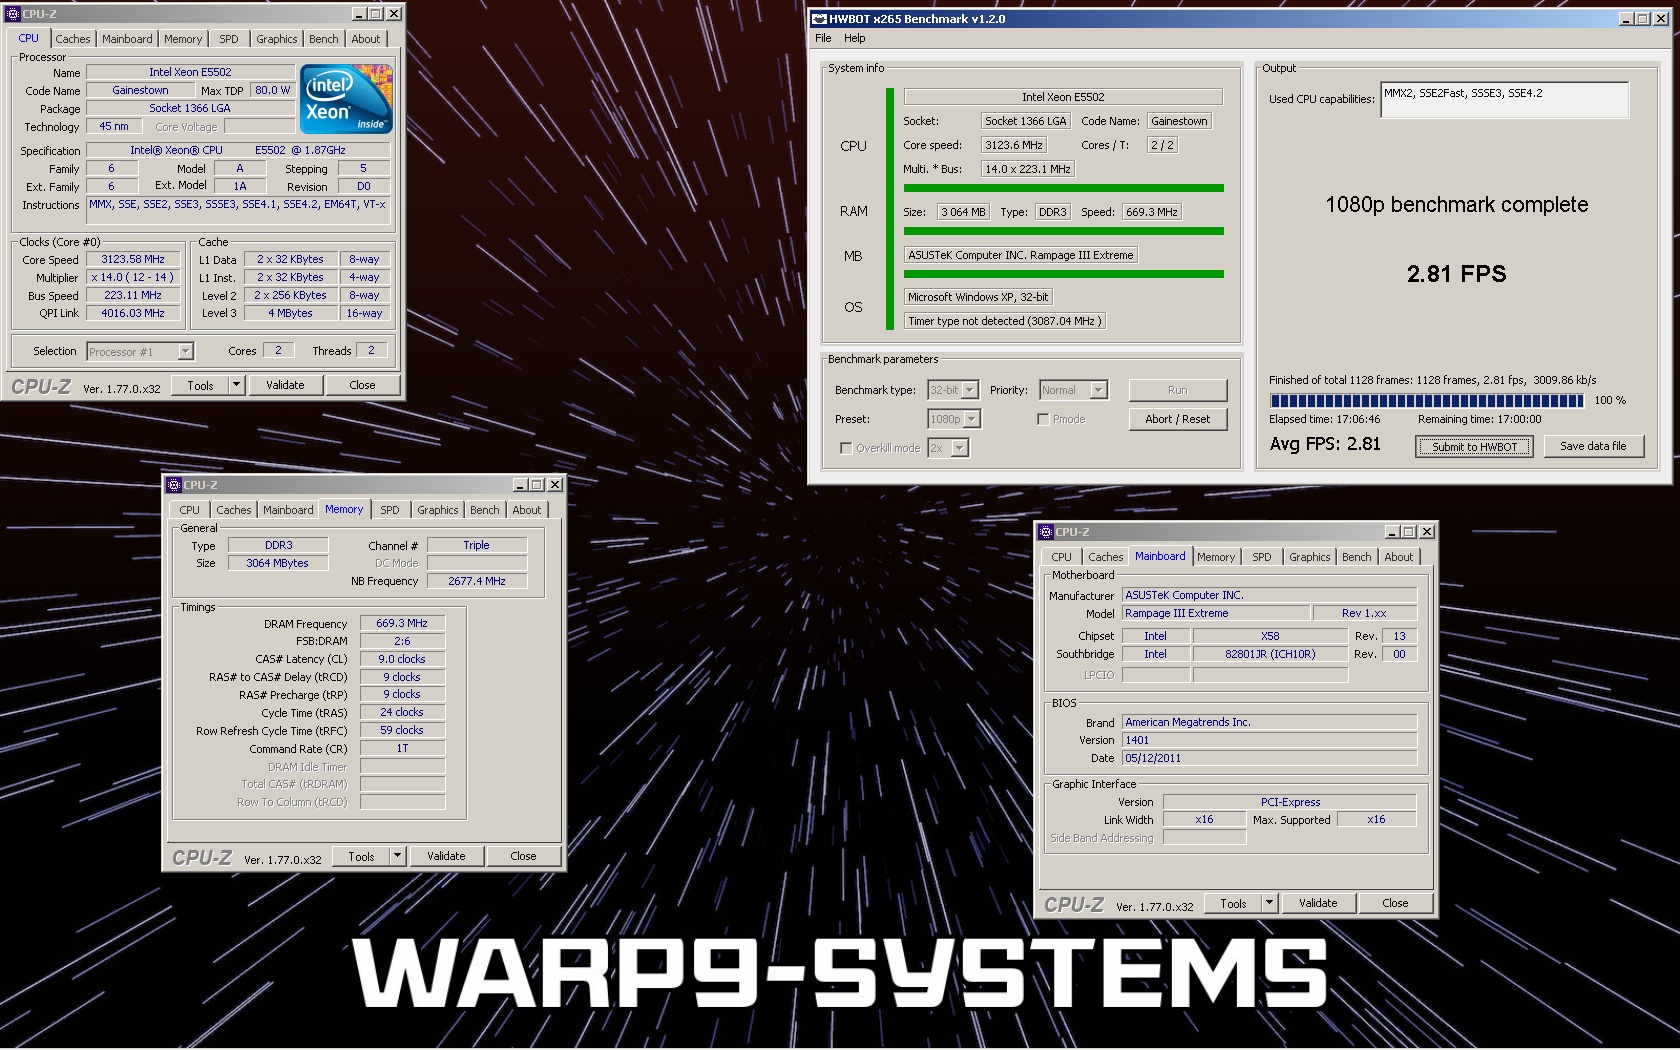Click Validate in Mainboard CPU-Z window
Viewport: 1680px width, 1050px height.
(x=1318, y=903)
